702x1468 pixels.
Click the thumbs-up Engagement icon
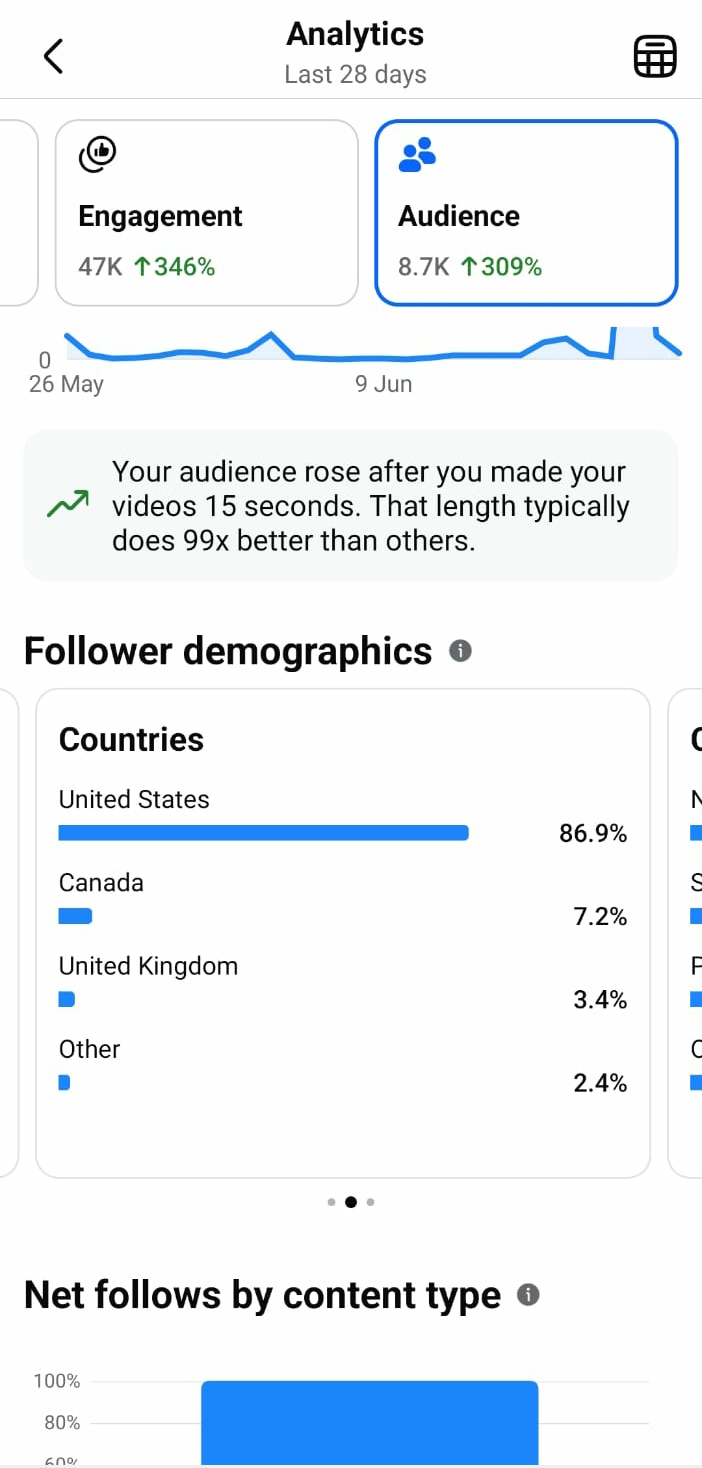click(97, 154)
